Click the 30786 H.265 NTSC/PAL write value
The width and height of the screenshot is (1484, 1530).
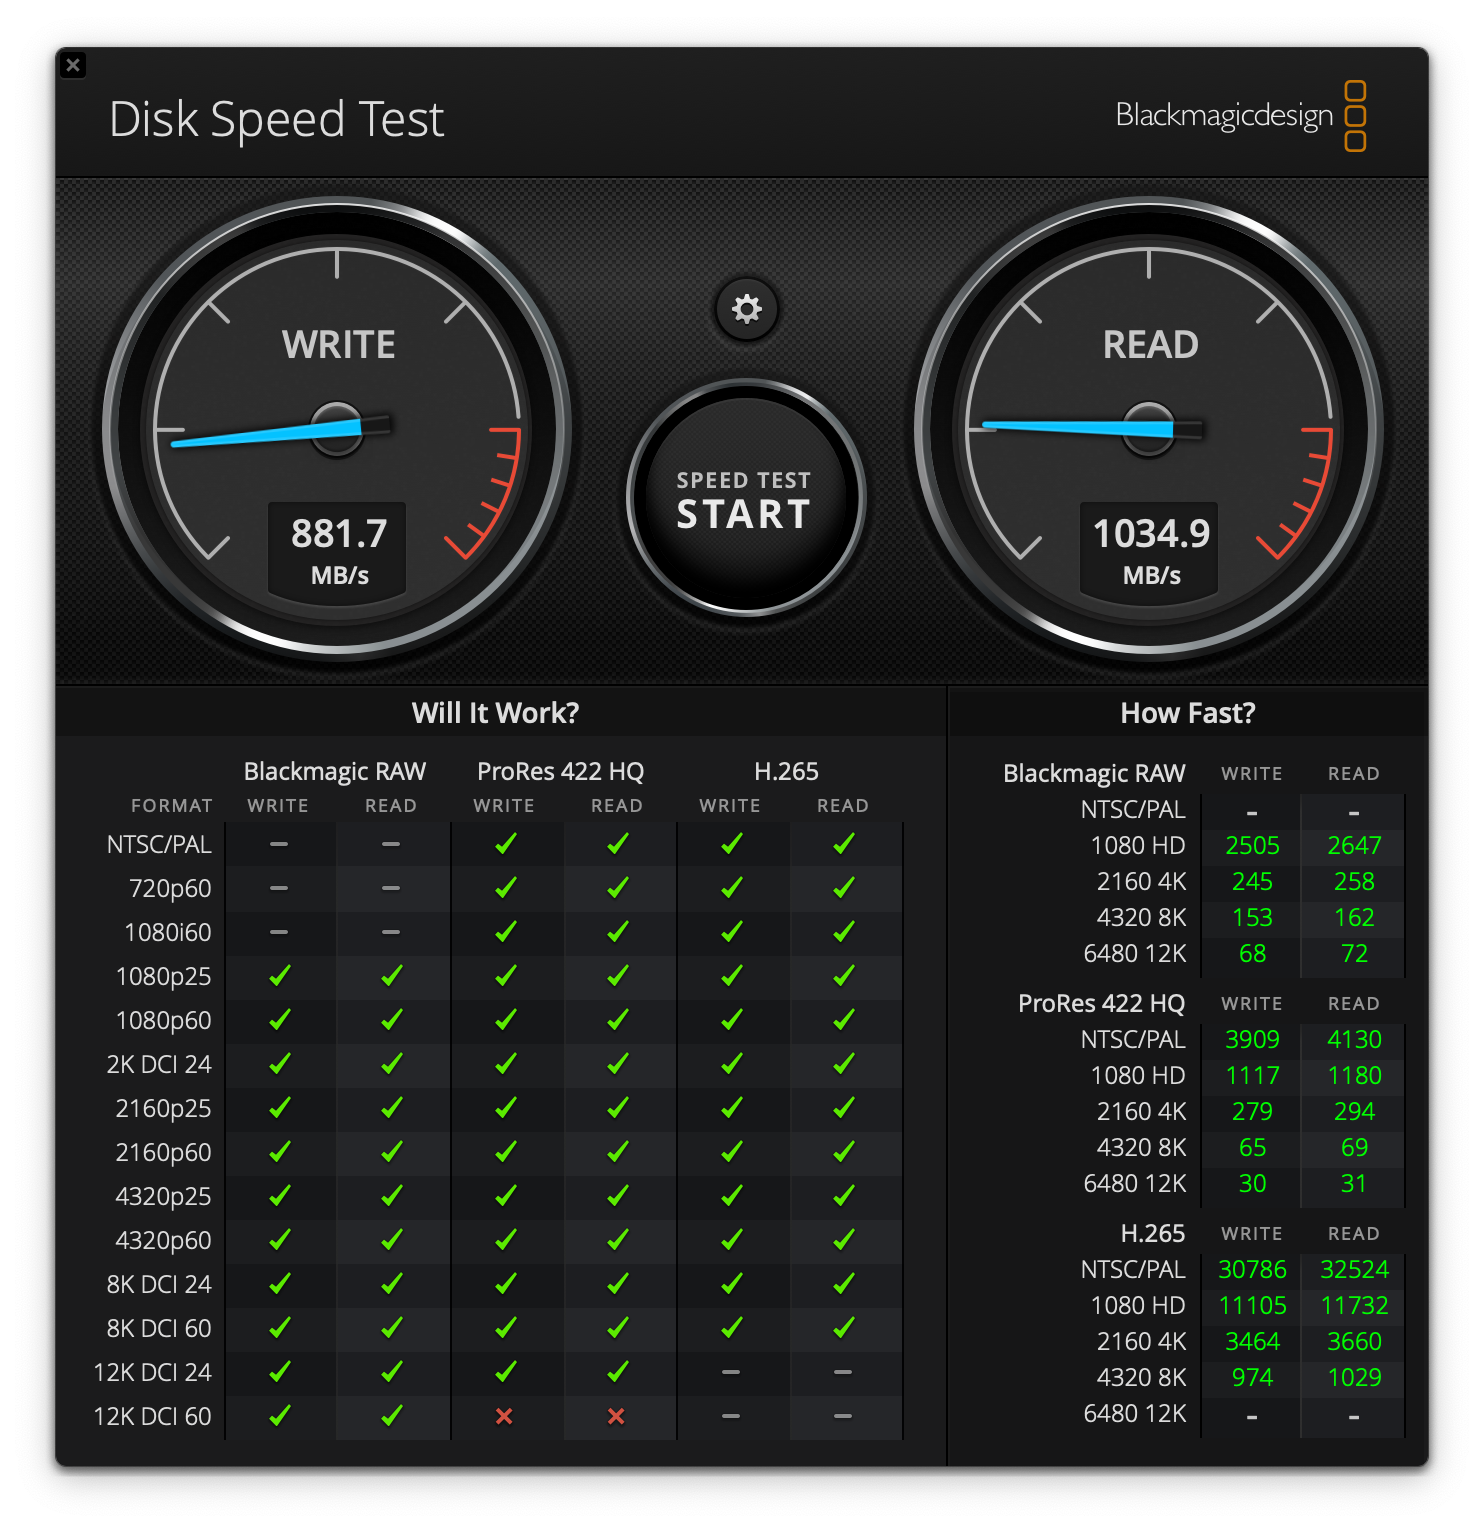(x=1252, y=1270)
